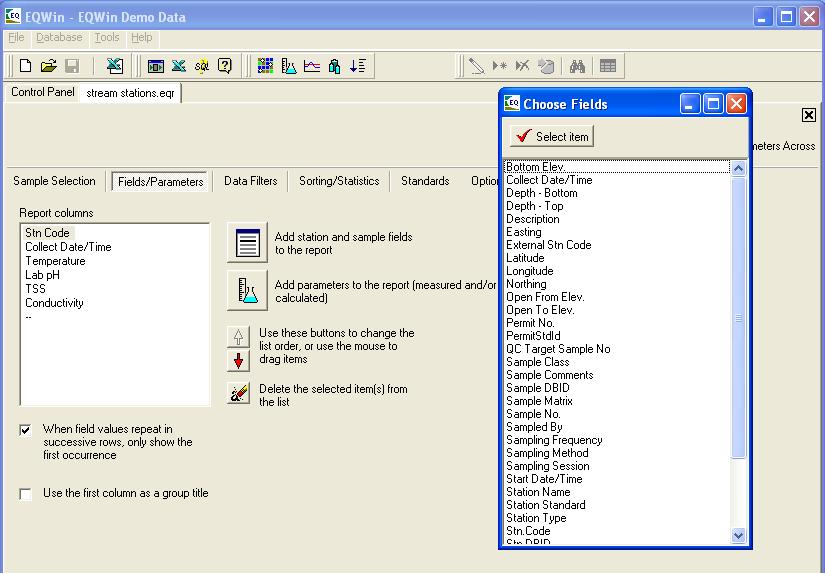Select 'Temperature' in Report columns
The image size is (825, 574).
pos(55,261)
